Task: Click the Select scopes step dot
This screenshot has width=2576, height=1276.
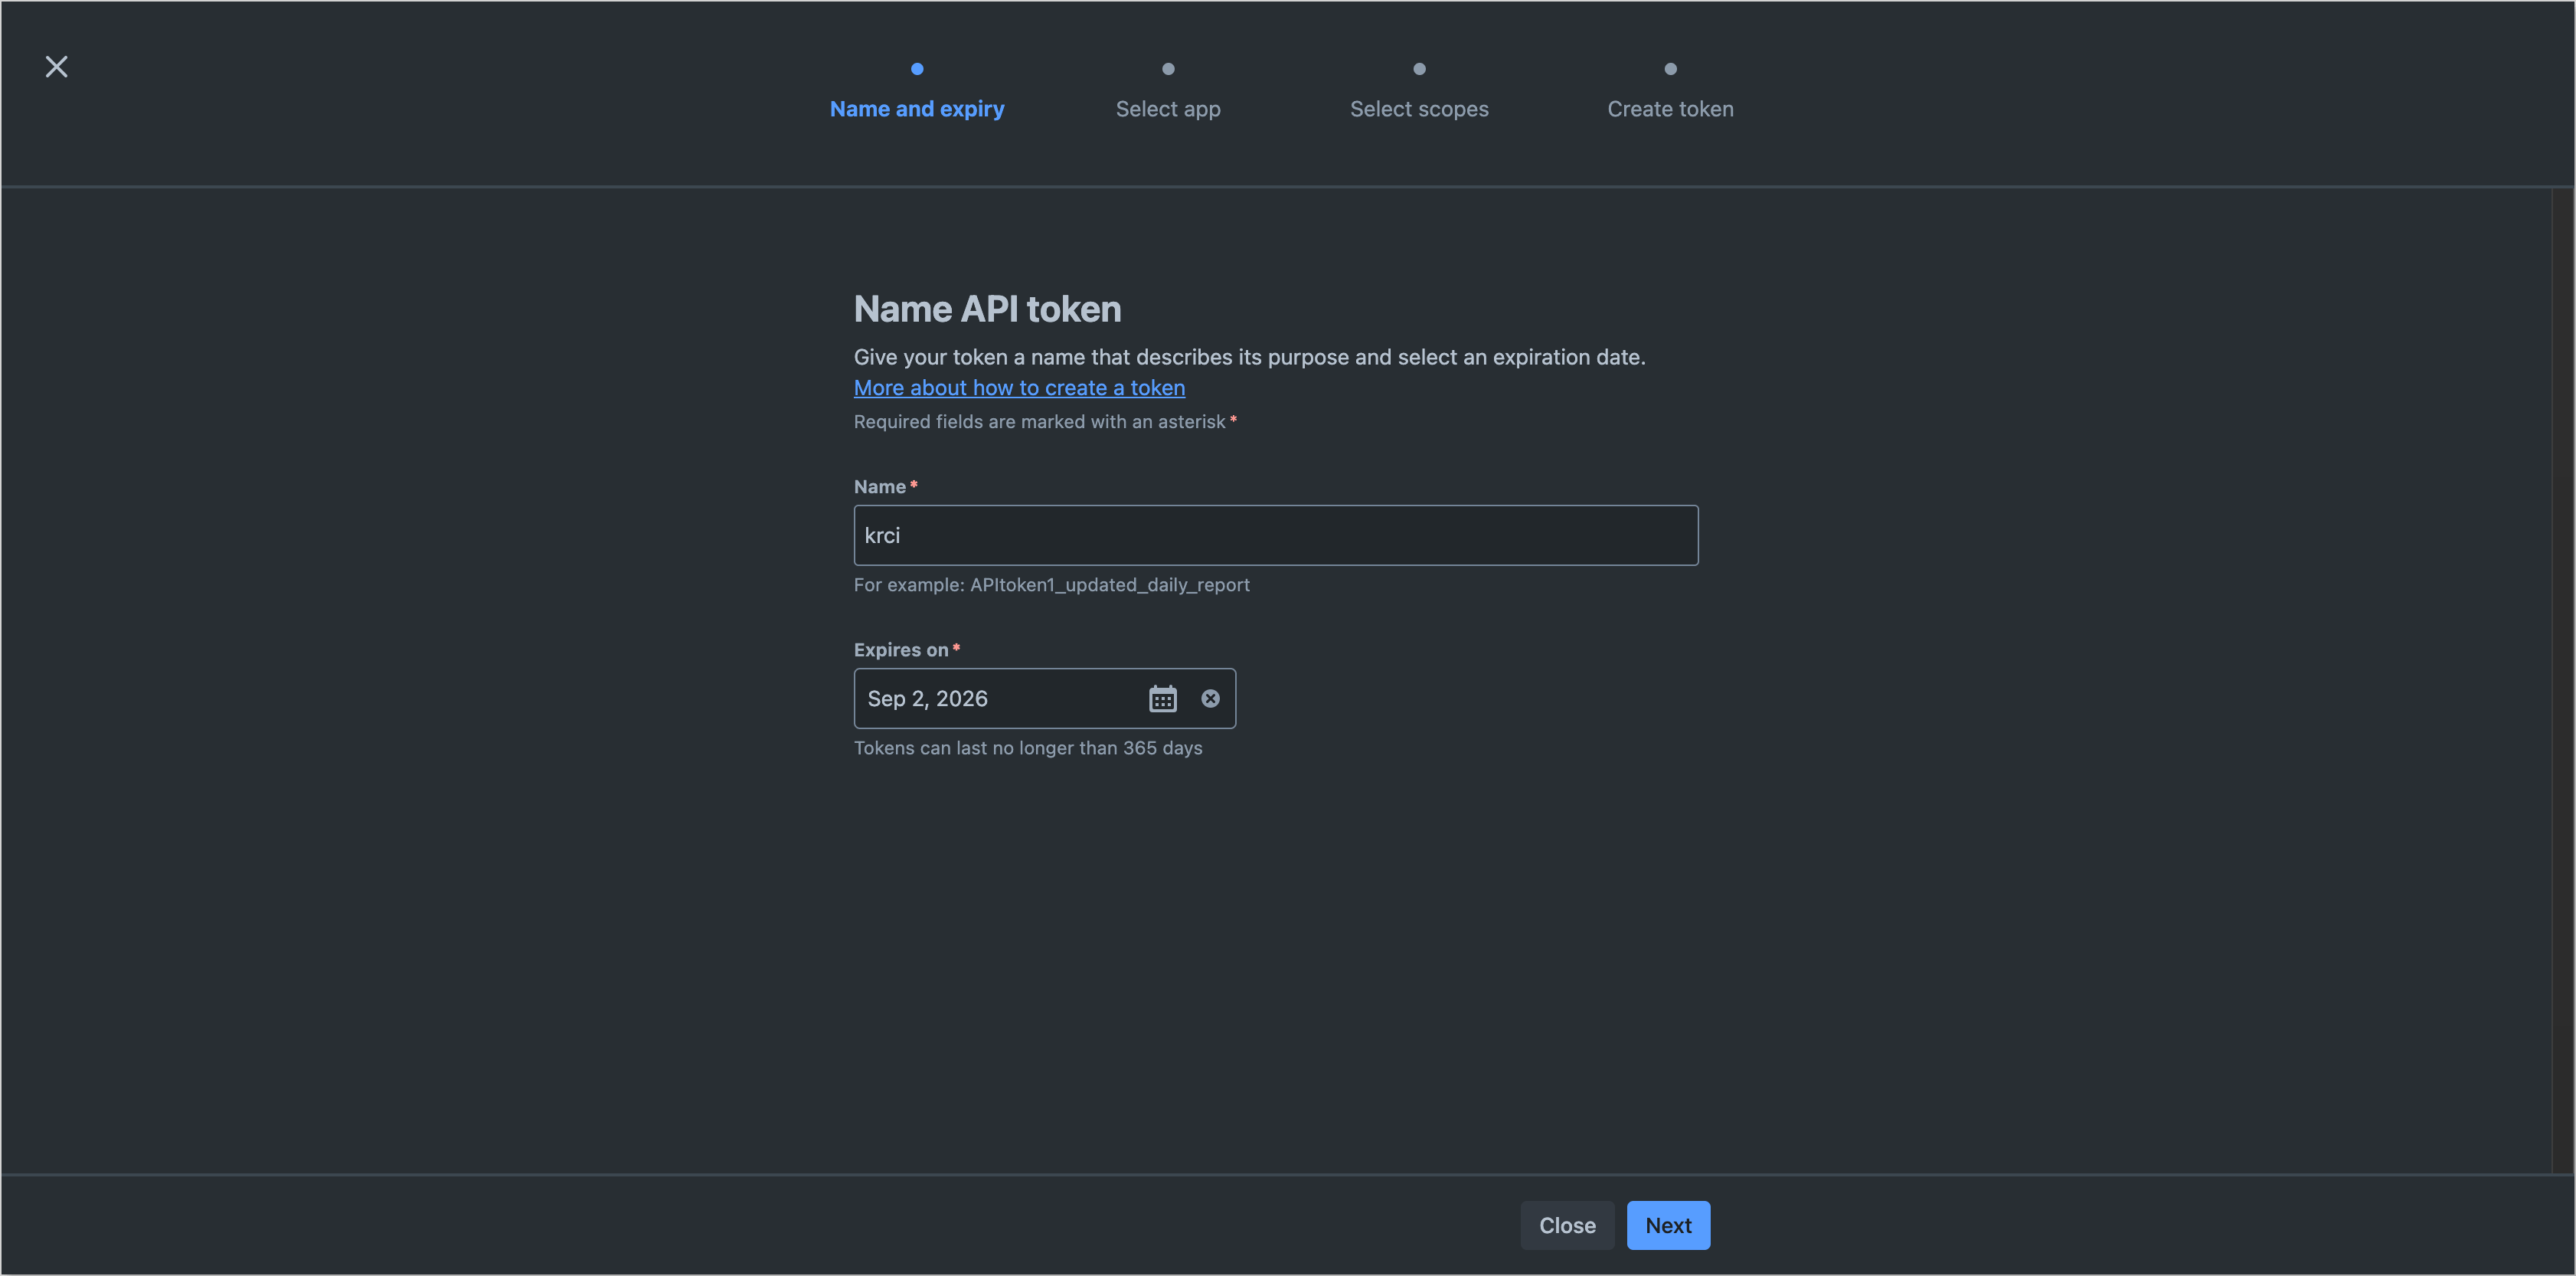Action: [x=1418, y=69]
